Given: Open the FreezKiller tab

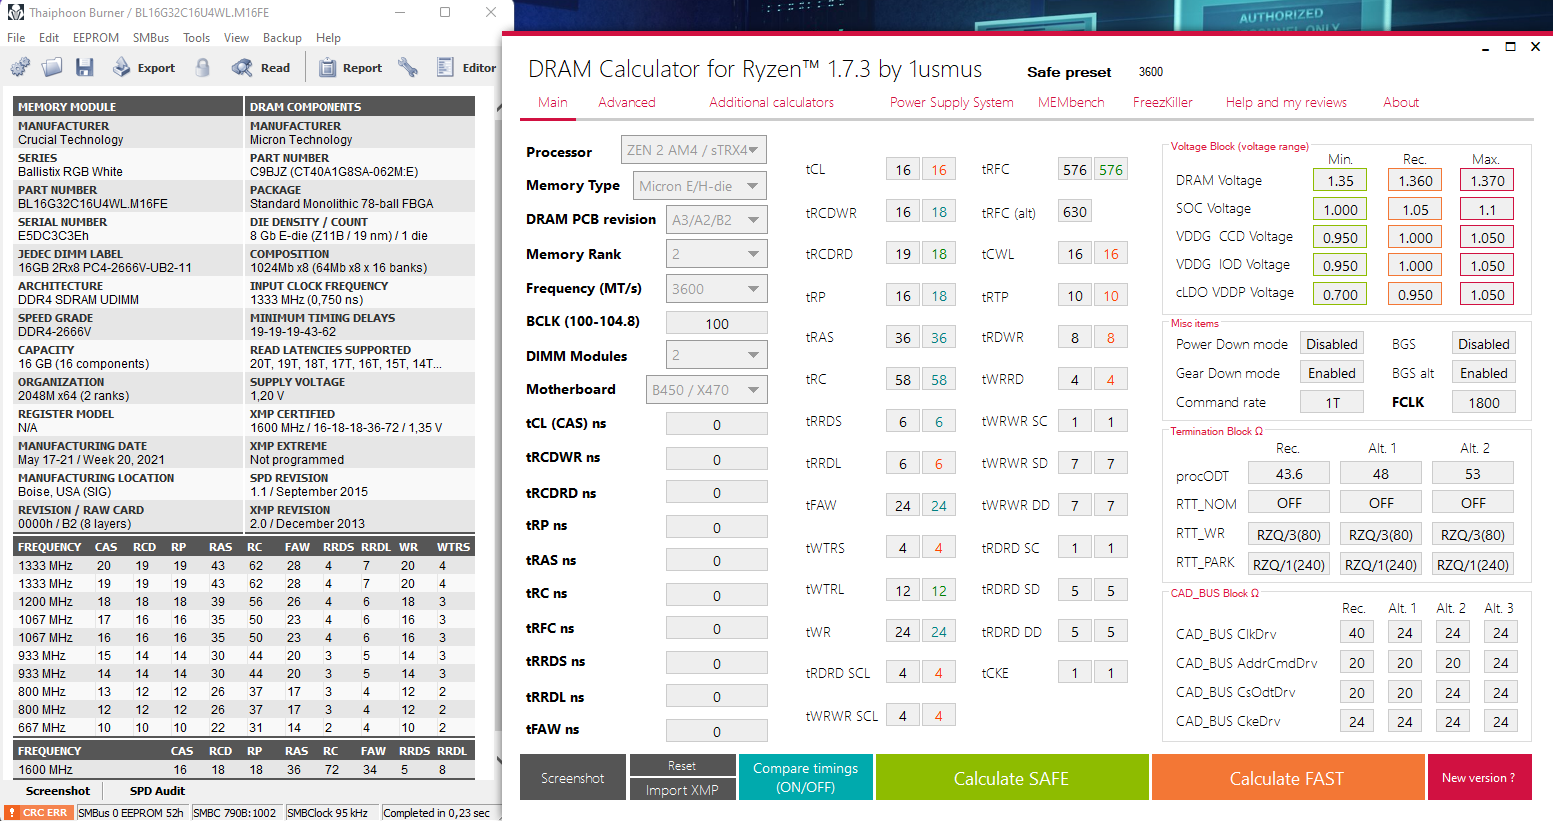Looking at the screenshot, I should [1162, 102].
